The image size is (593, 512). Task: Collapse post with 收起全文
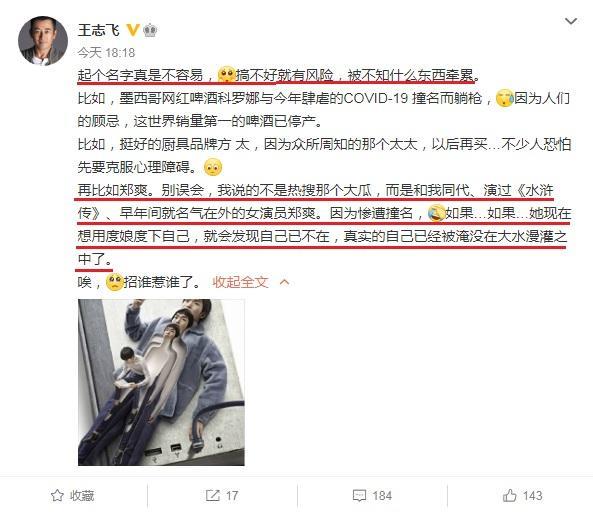240,282
